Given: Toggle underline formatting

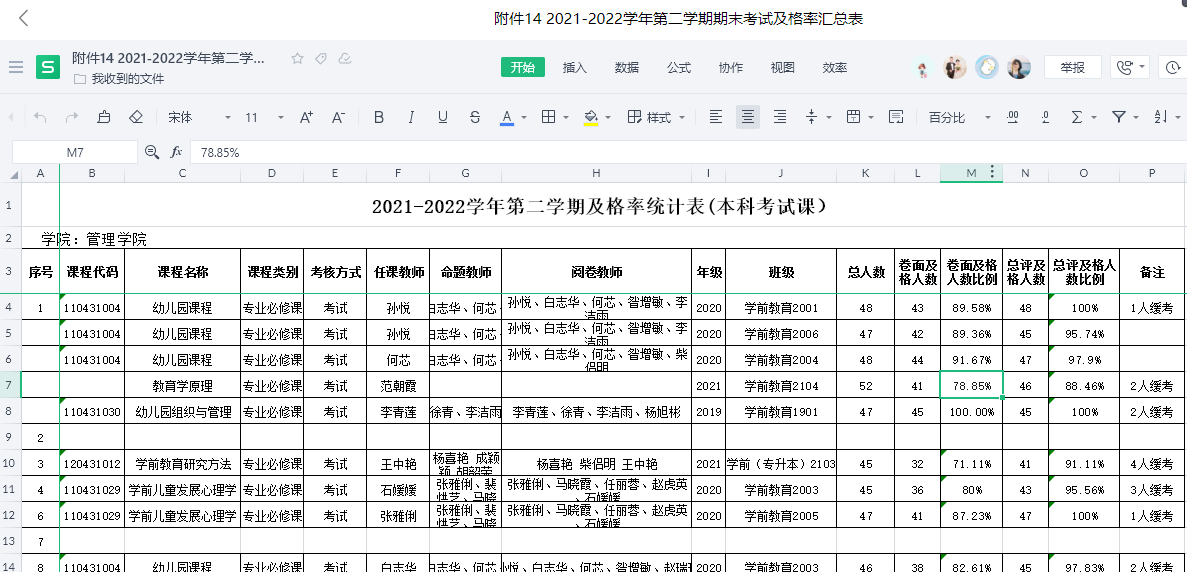Looking at the screenshot, I should pos(443,117).
